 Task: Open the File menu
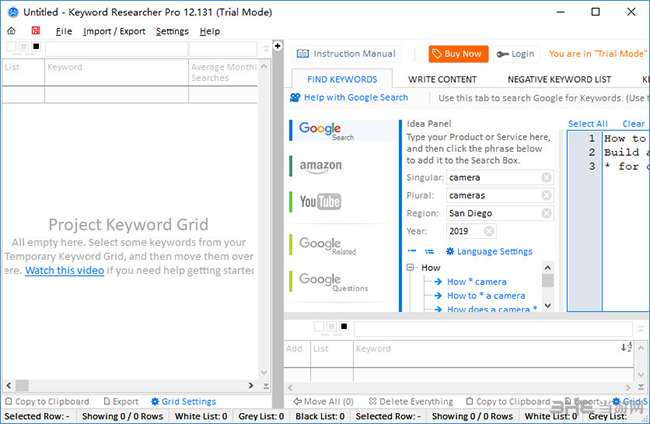[x=64, y=31]
